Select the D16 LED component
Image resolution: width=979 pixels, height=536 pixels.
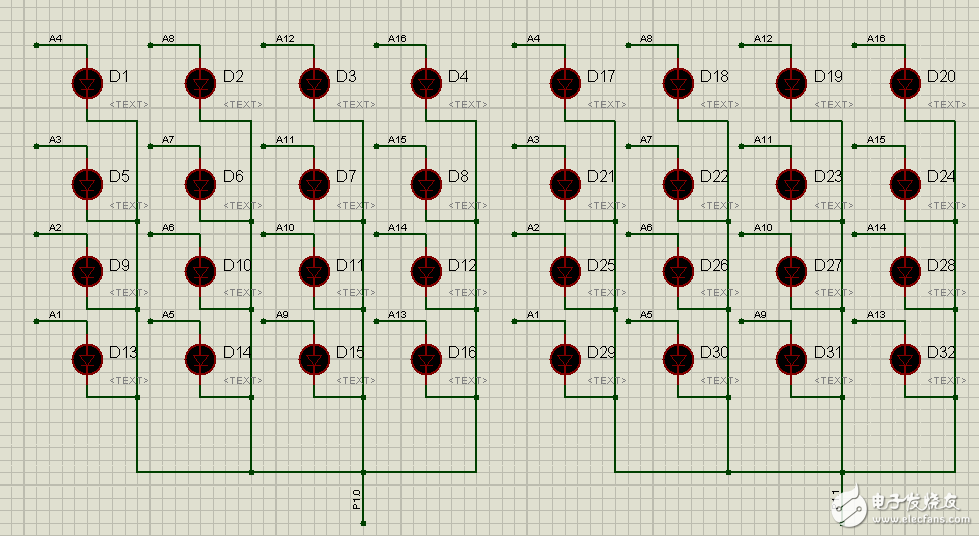[x=427, y=358]
